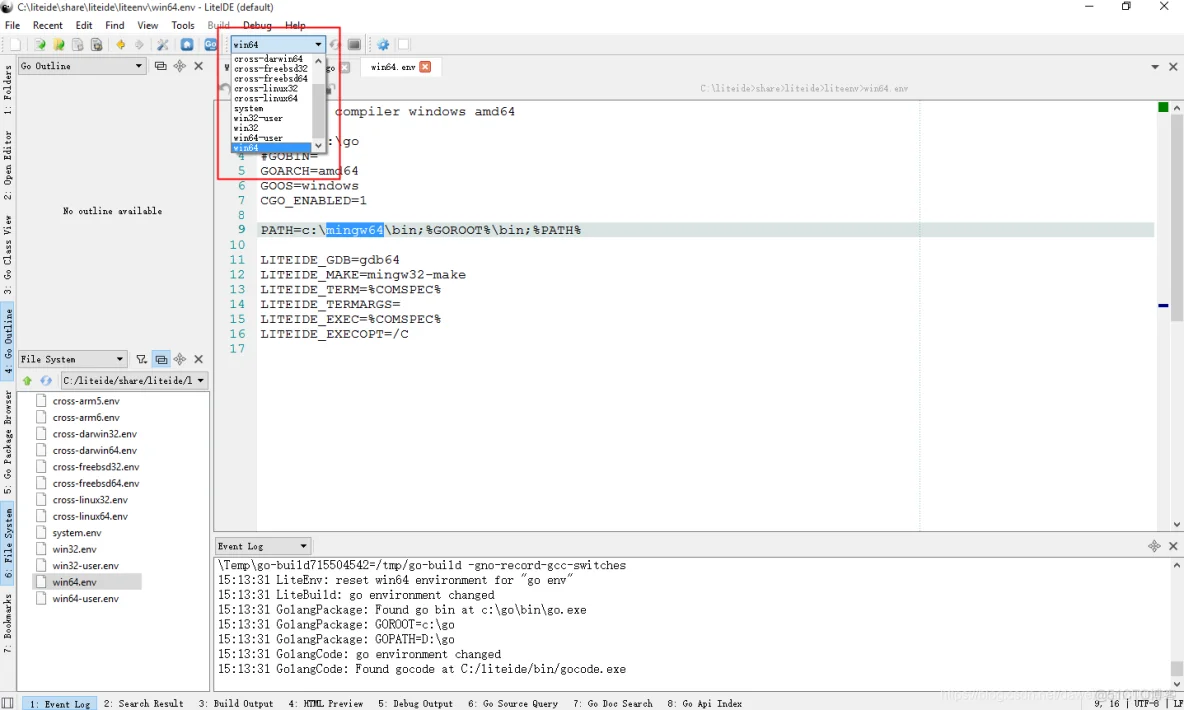Image resolution: width=1184 pixels, height=710 pixels.
Task: Toggle the 5: Go Package Browser side tab
Action: click(8, 442)
